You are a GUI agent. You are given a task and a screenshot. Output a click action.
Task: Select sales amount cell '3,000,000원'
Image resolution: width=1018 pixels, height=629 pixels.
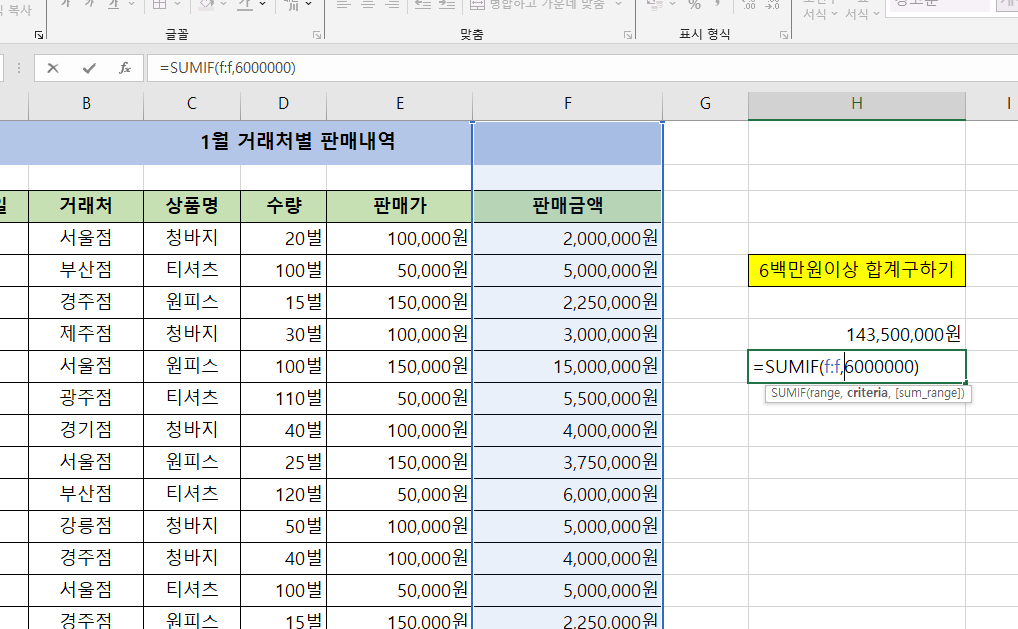click(567, 334)
